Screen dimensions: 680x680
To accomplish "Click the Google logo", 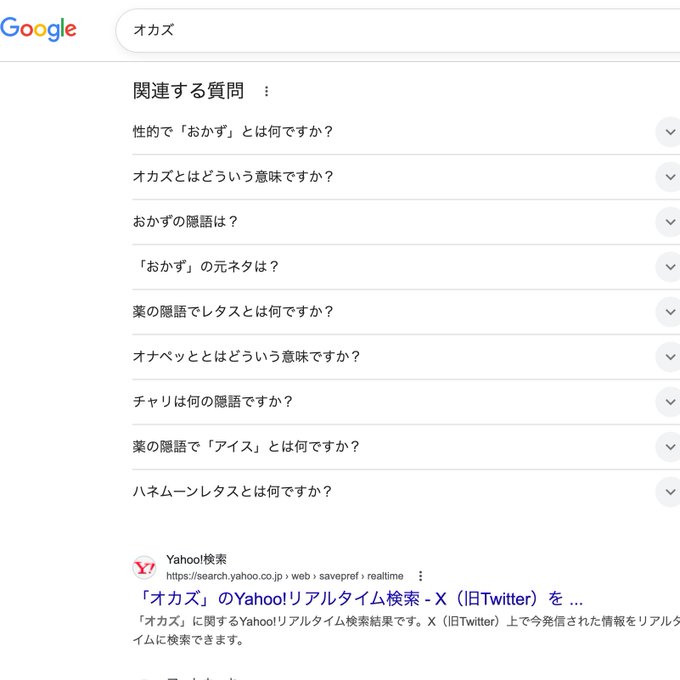I will coord(38,29).
